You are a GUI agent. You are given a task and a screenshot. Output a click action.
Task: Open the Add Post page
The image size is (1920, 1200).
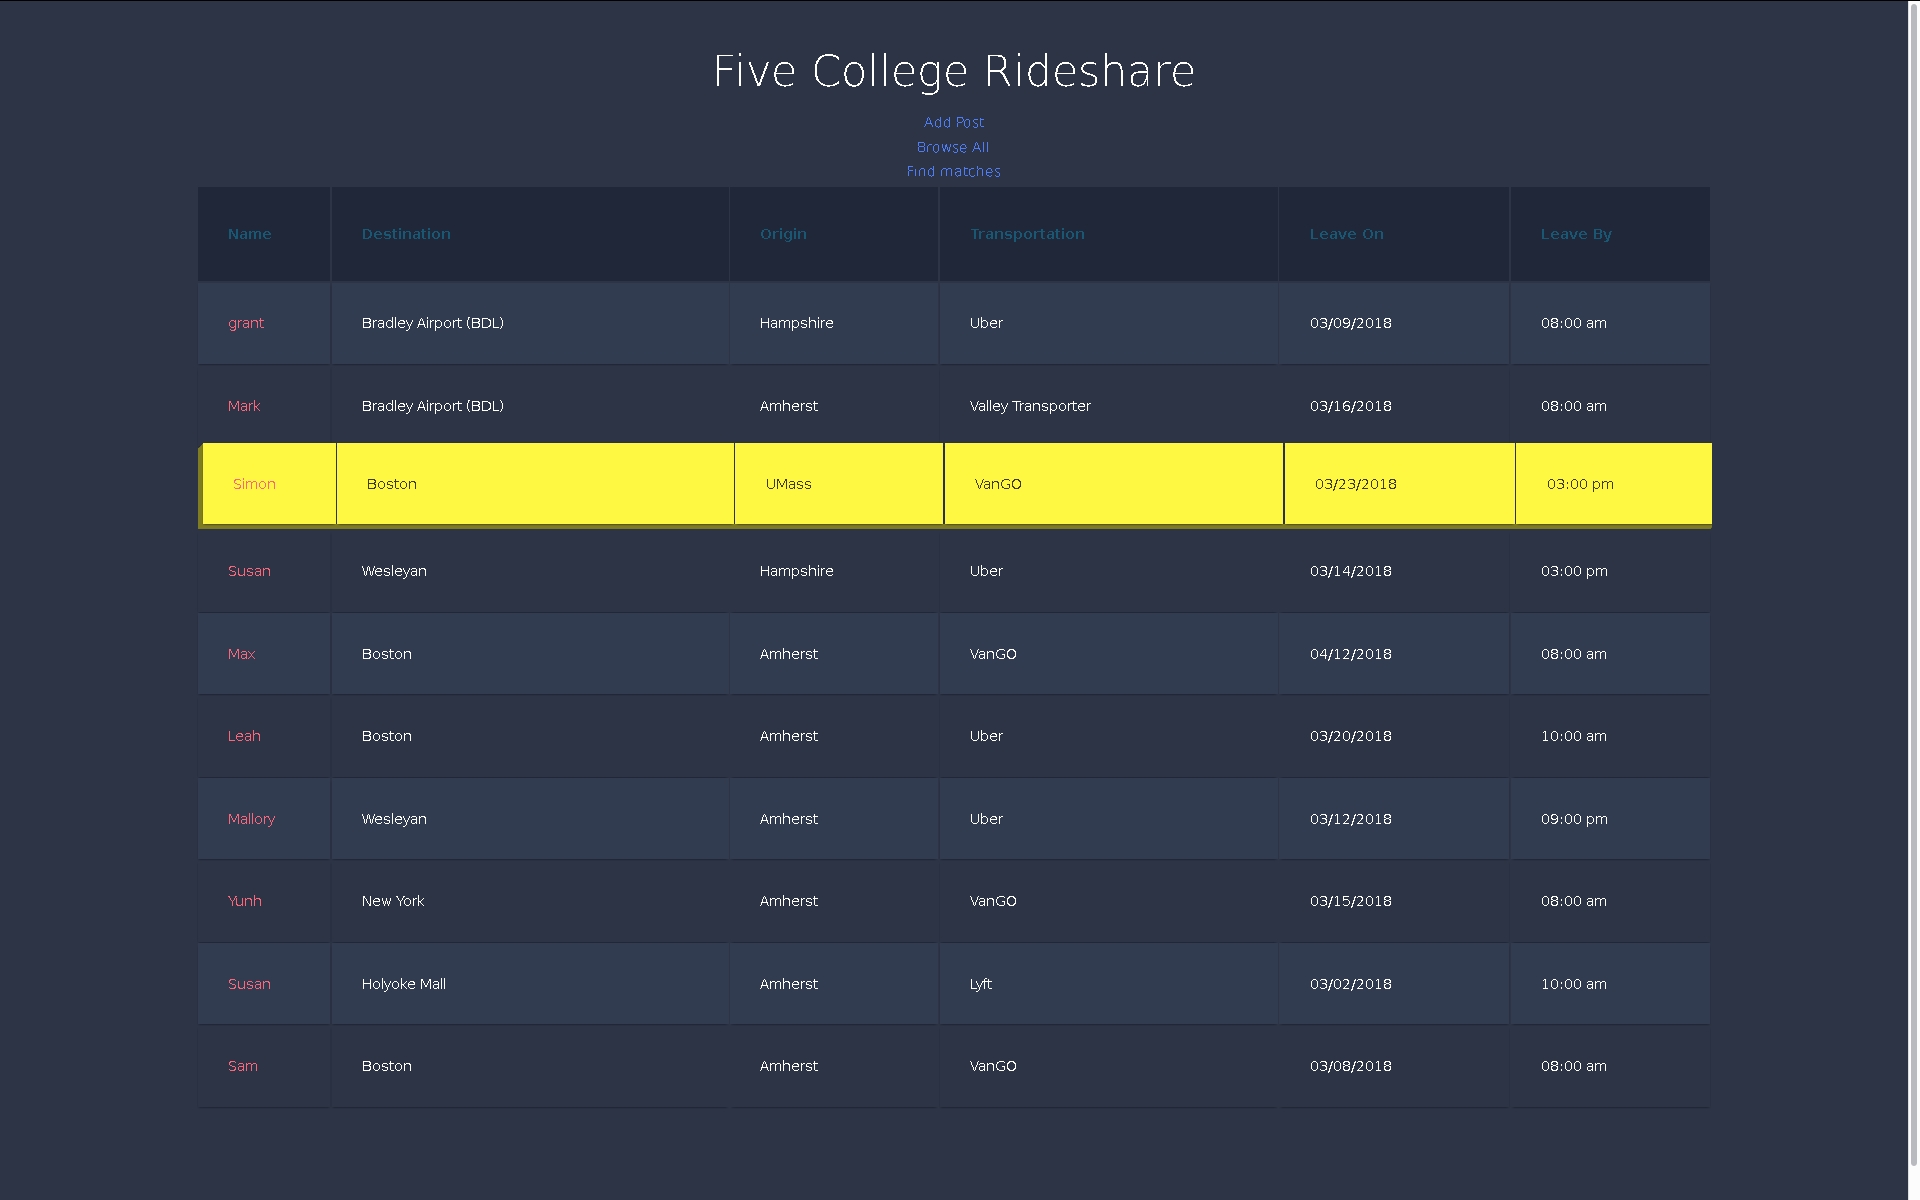[953, 122]
